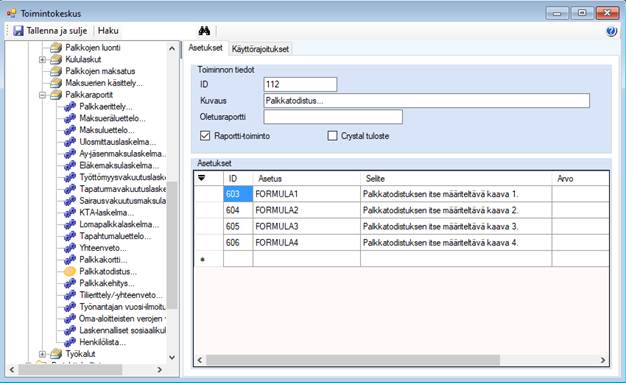The width and height of the screenshot is (626, 383).
Task: Click the Maksuluettelo report icon
Action: pyautogui.click(x=70, y=130)
